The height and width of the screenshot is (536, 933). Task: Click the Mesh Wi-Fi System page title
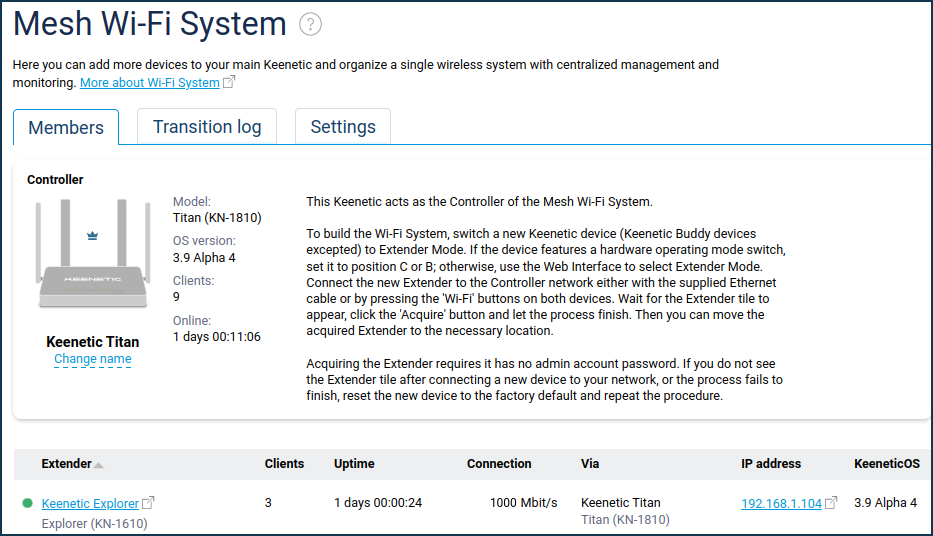pos(150,24)
